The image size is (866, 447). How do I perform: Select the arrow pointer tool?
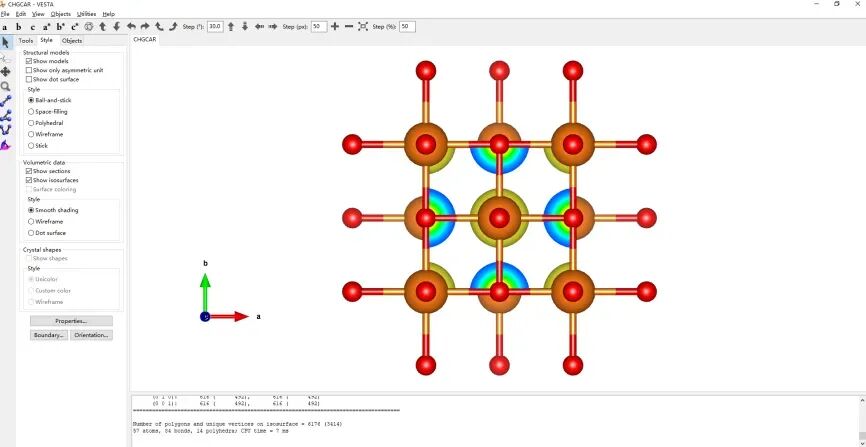(6, 42)
